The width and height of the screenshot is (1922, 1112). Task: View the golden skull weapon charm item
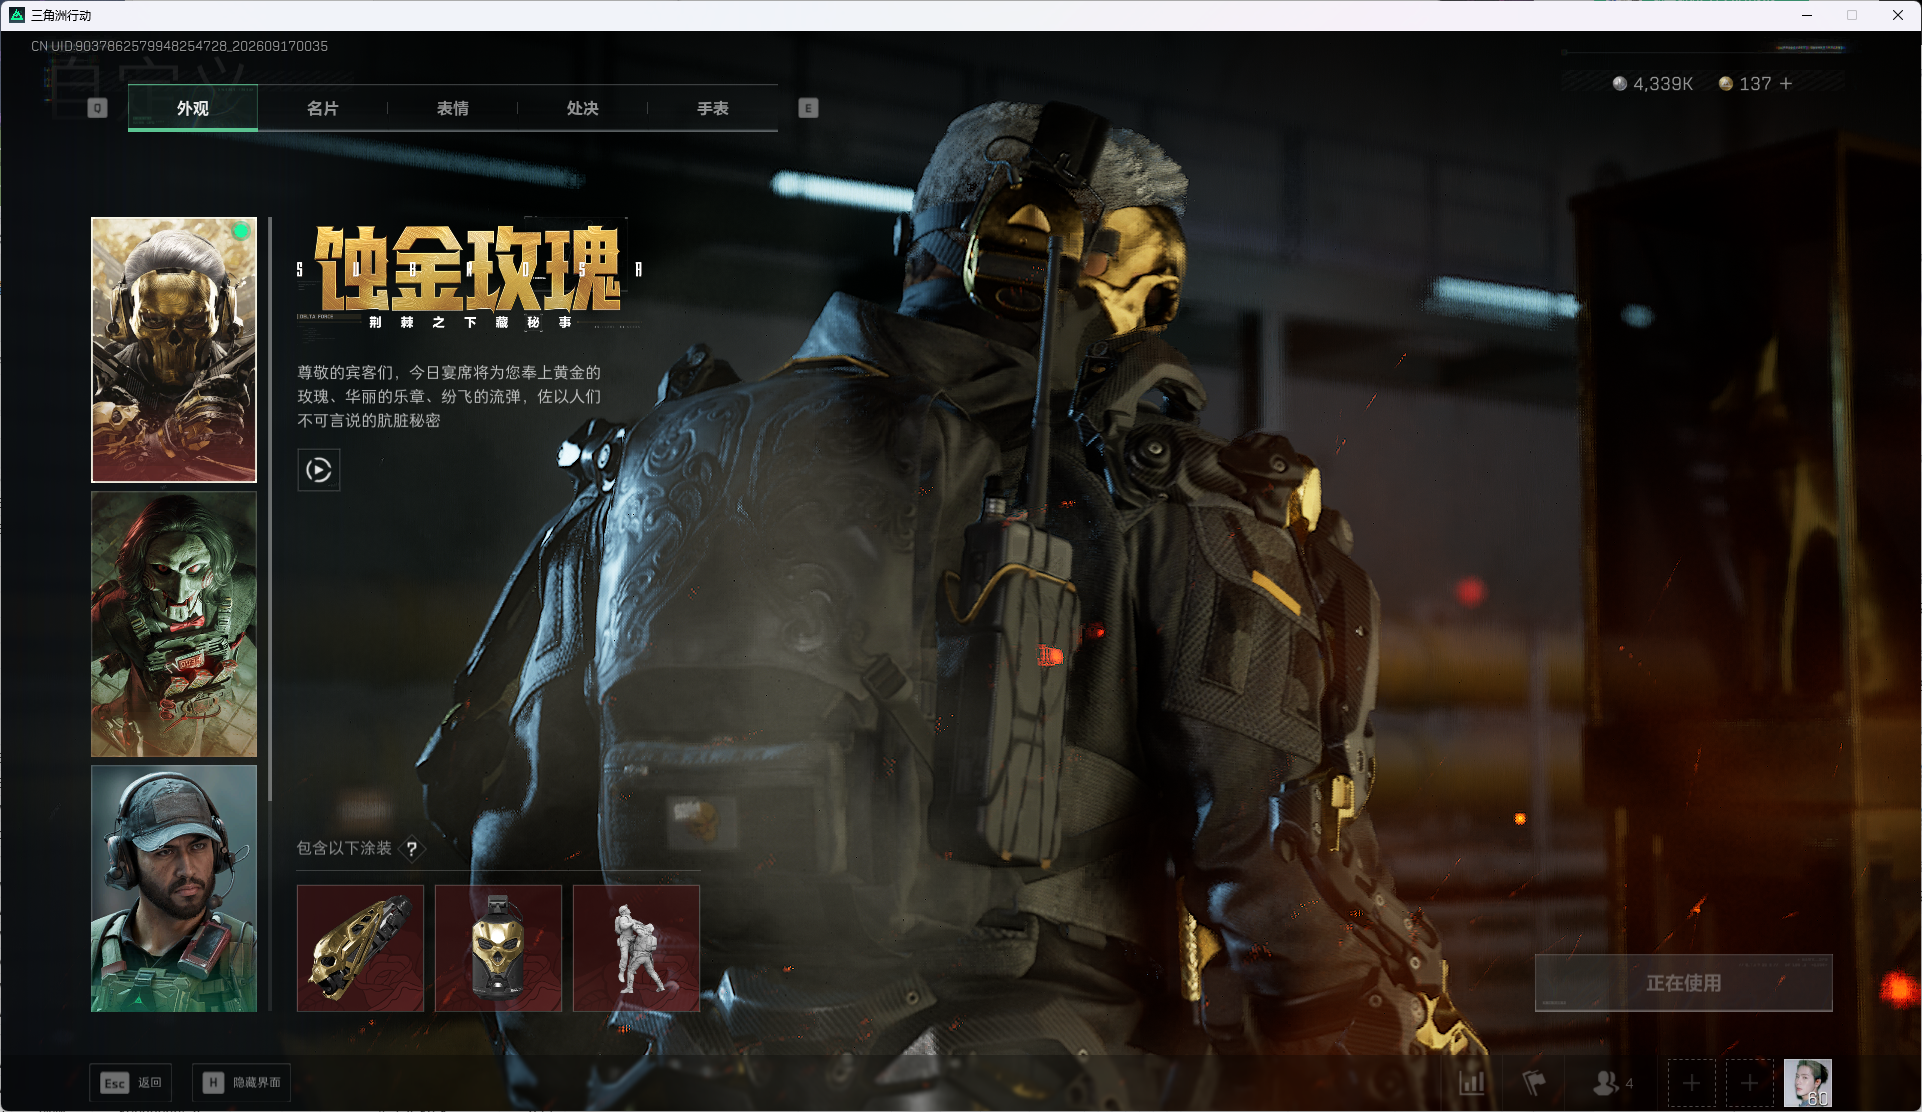360,948
